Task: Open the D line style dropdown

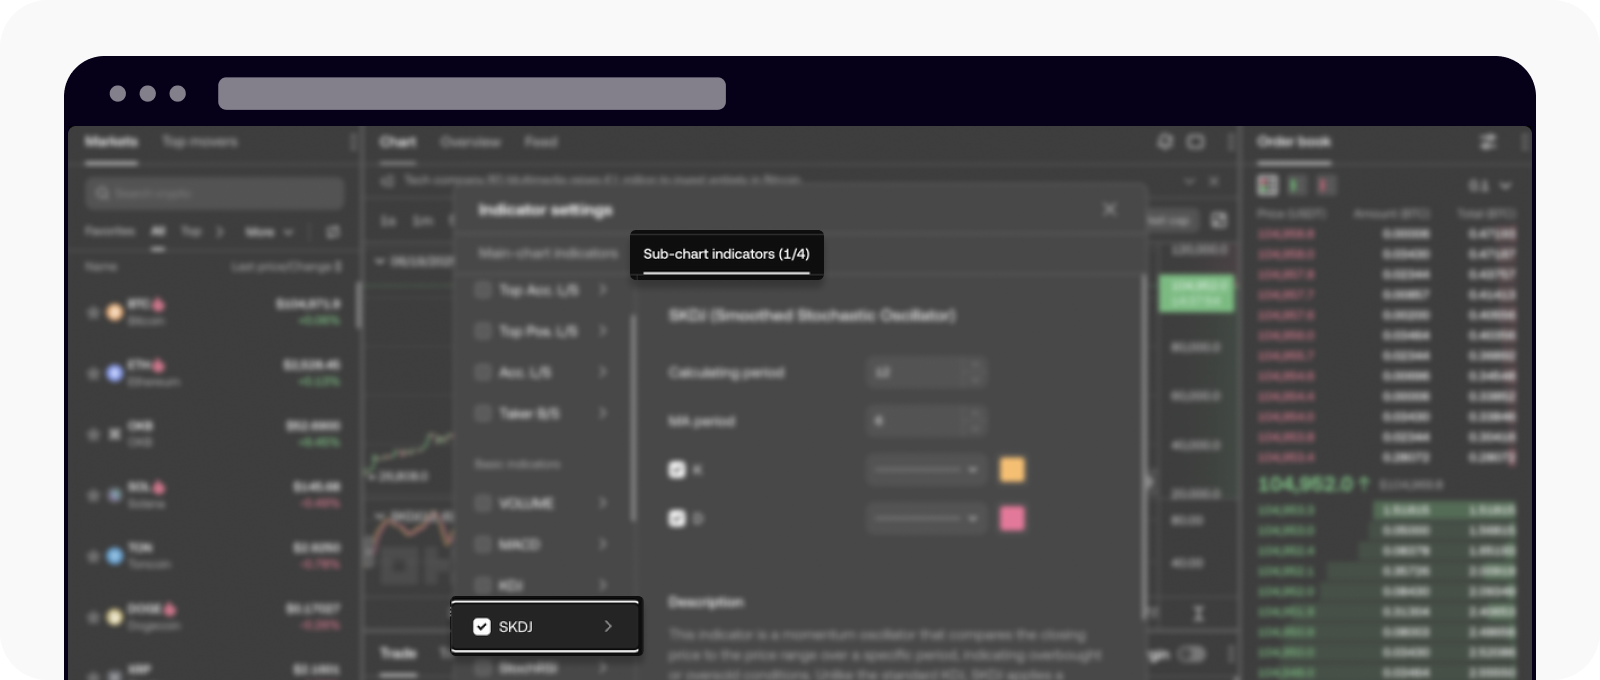Action: [x=925, y=518]
